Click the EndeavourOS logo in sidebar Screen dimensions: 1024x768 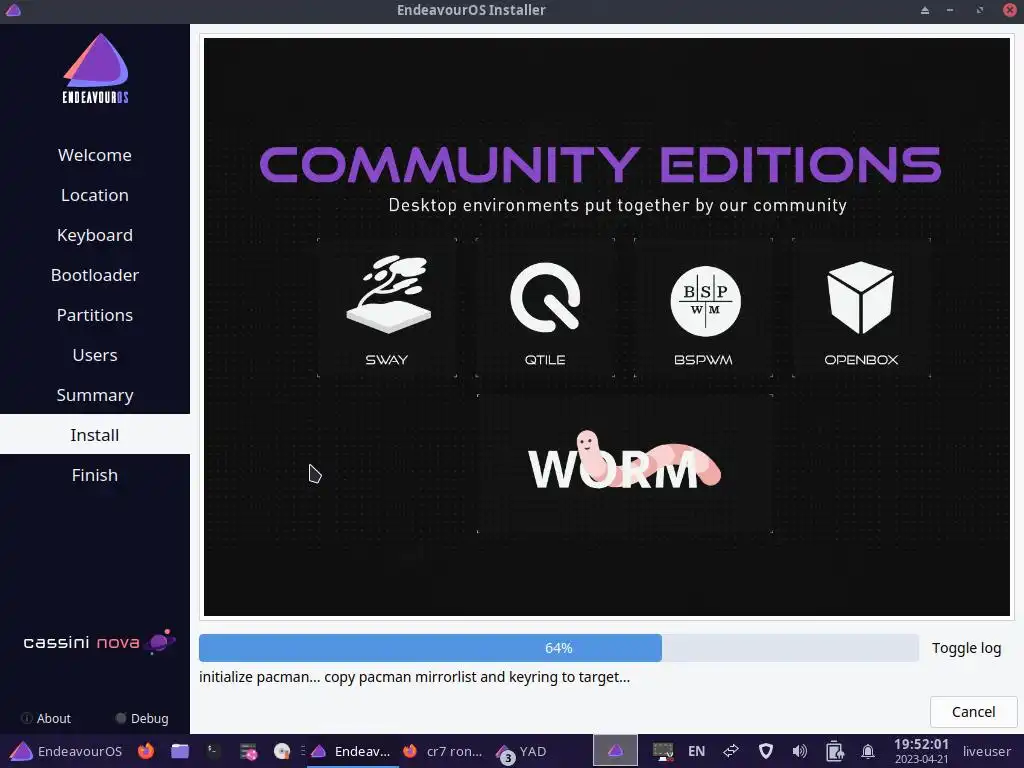95,69
